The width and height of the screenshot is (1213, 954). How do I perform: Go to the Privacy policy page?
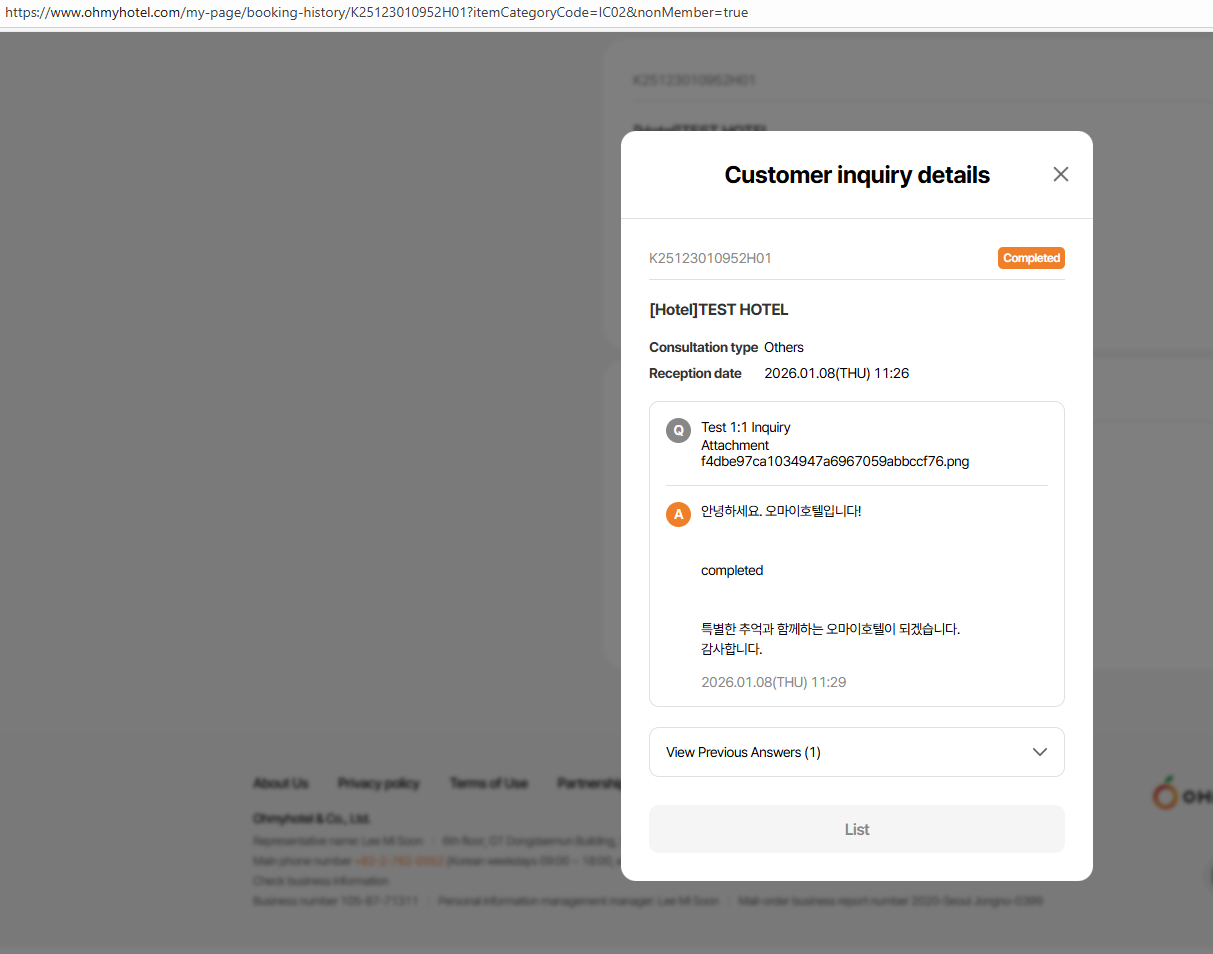(x=378, y=783)
